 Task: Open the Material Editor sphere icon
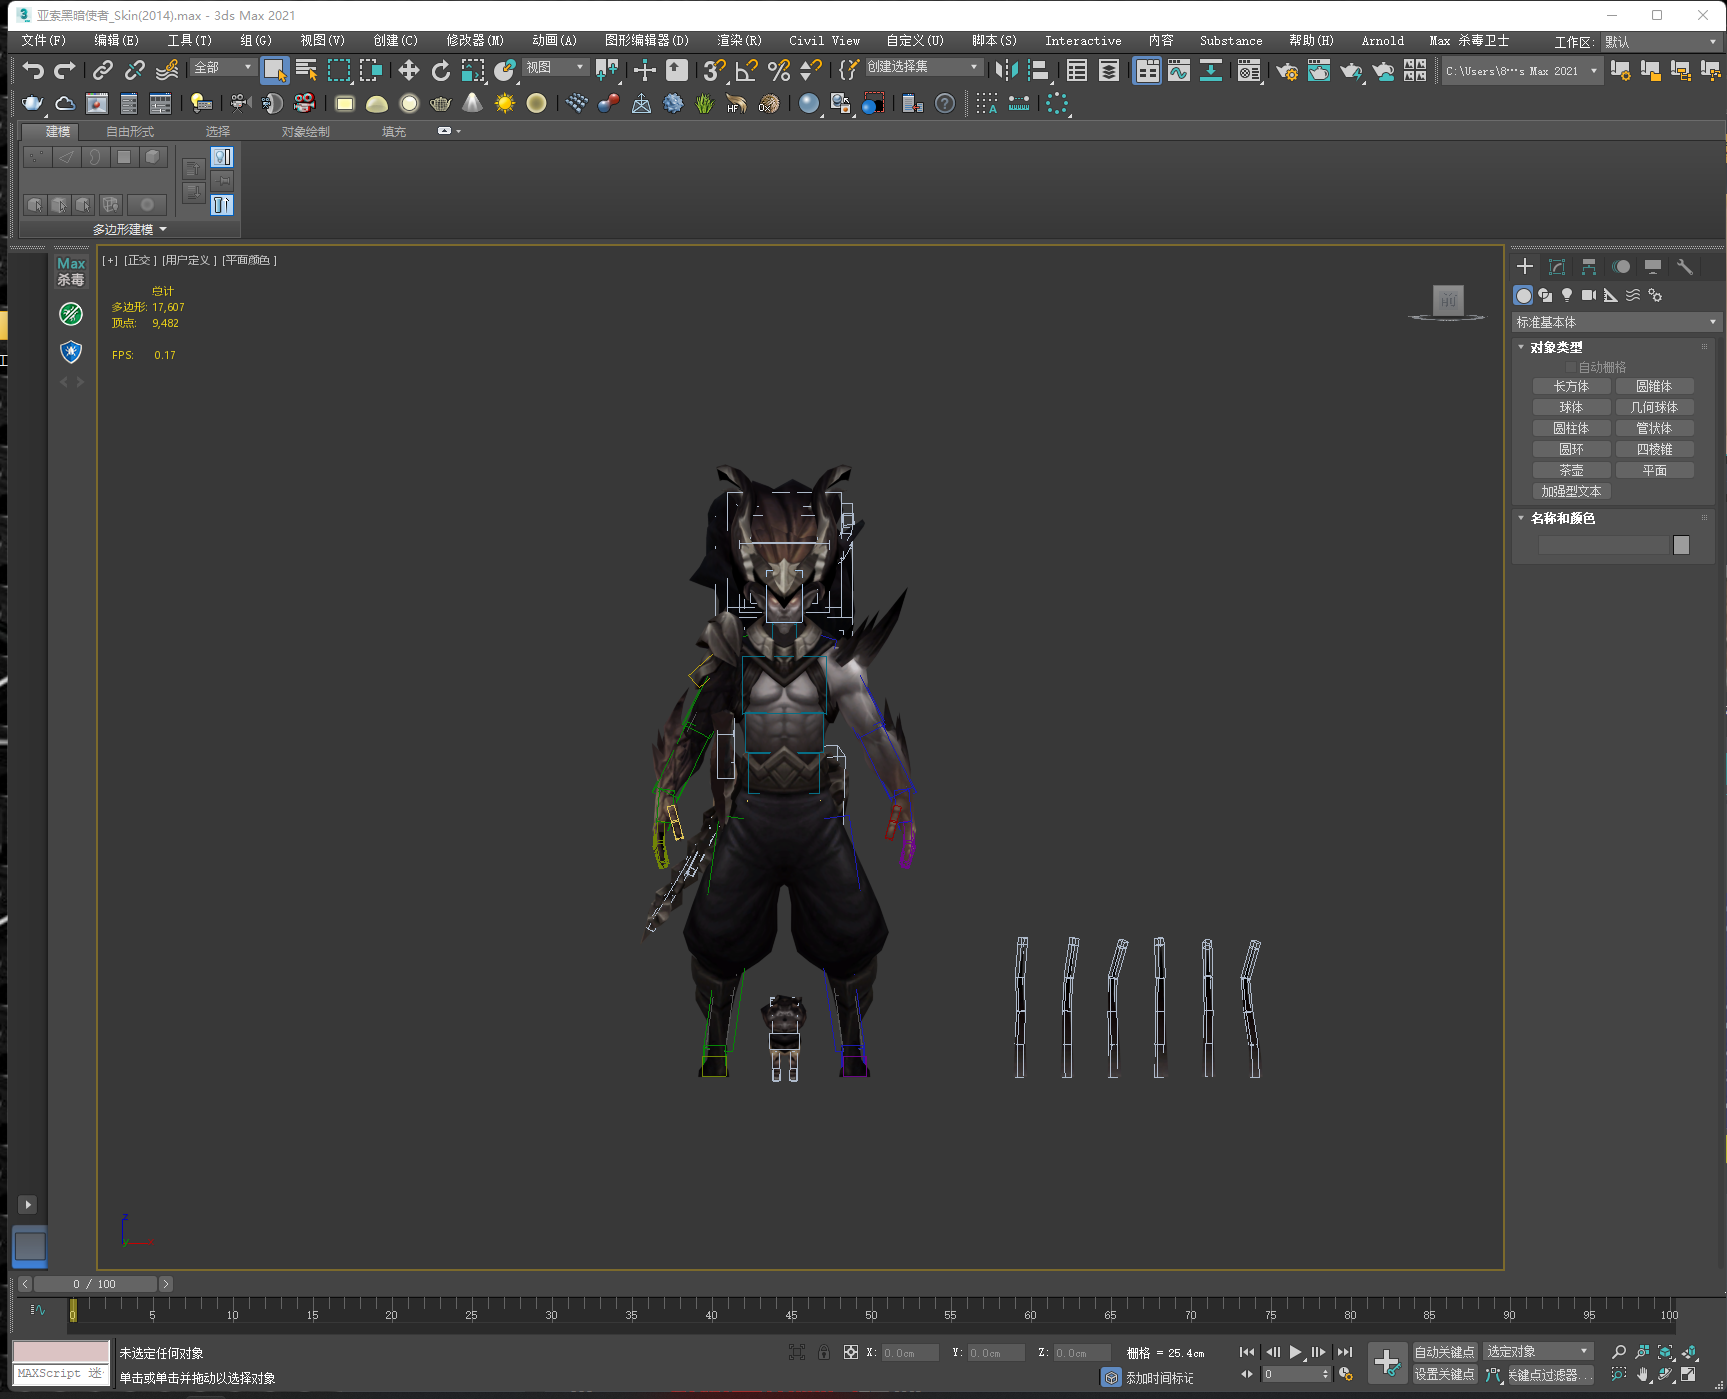point(1249,70)
